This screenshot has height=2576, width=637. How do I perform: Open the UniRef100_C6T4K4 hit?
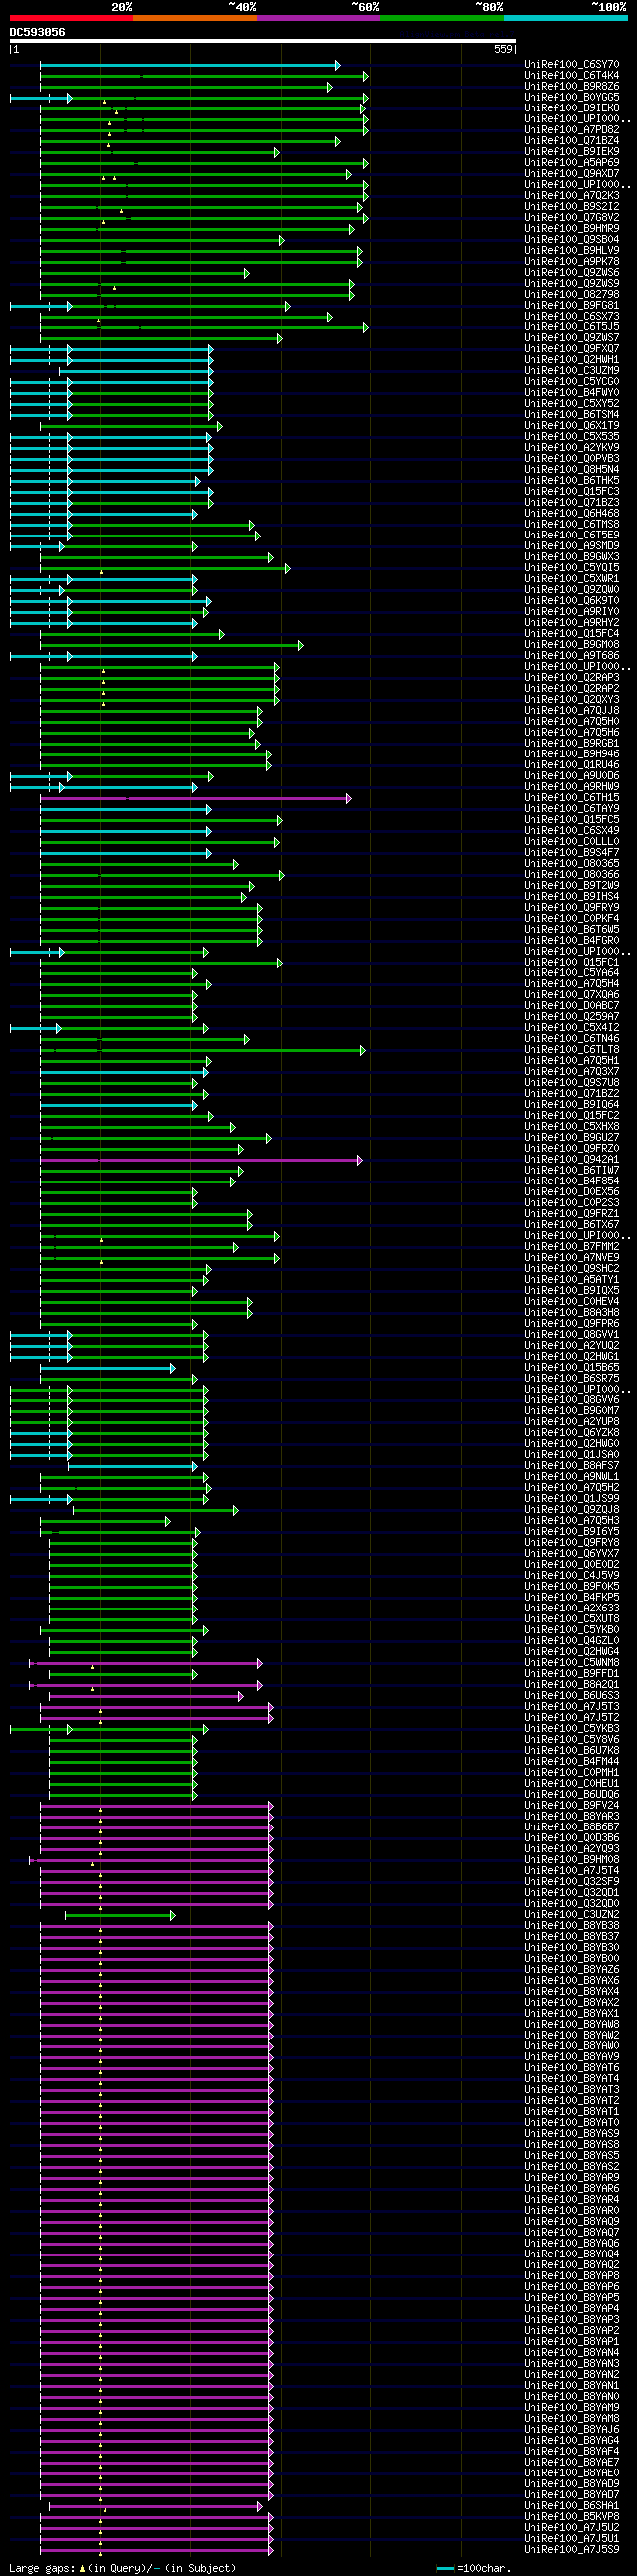point(571,75)
